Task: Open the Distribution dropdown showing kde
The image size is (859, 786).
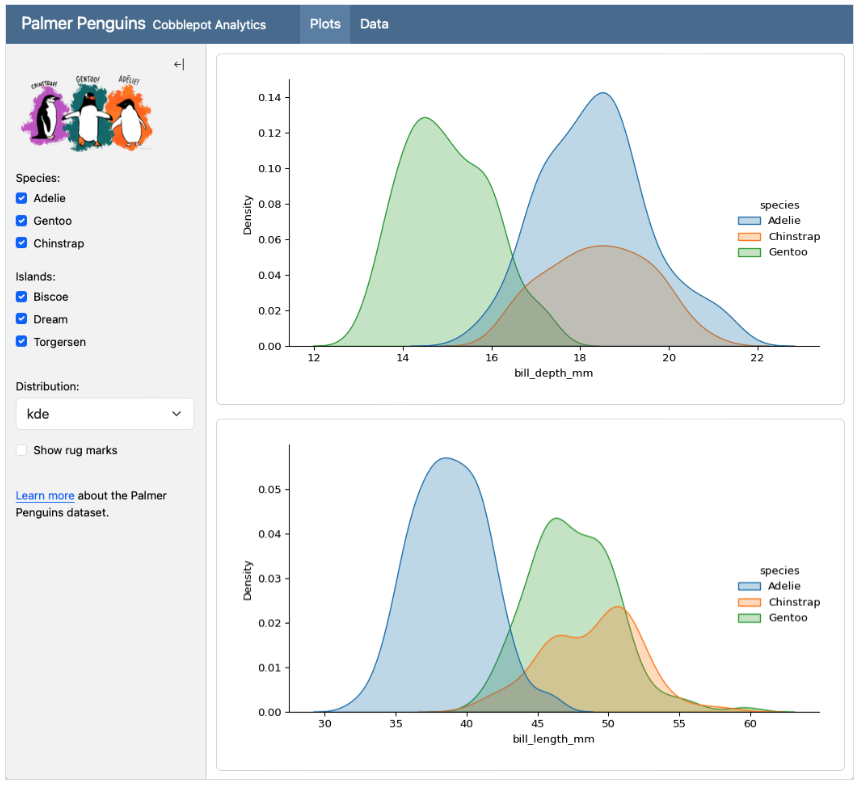Action: [105, 414]
